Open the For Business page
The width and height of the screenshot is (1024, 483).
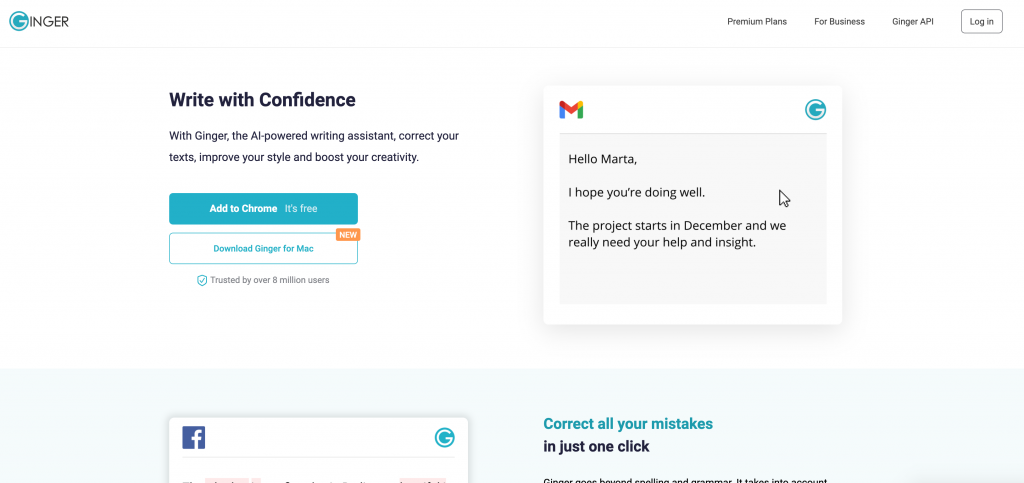(839, 22)
